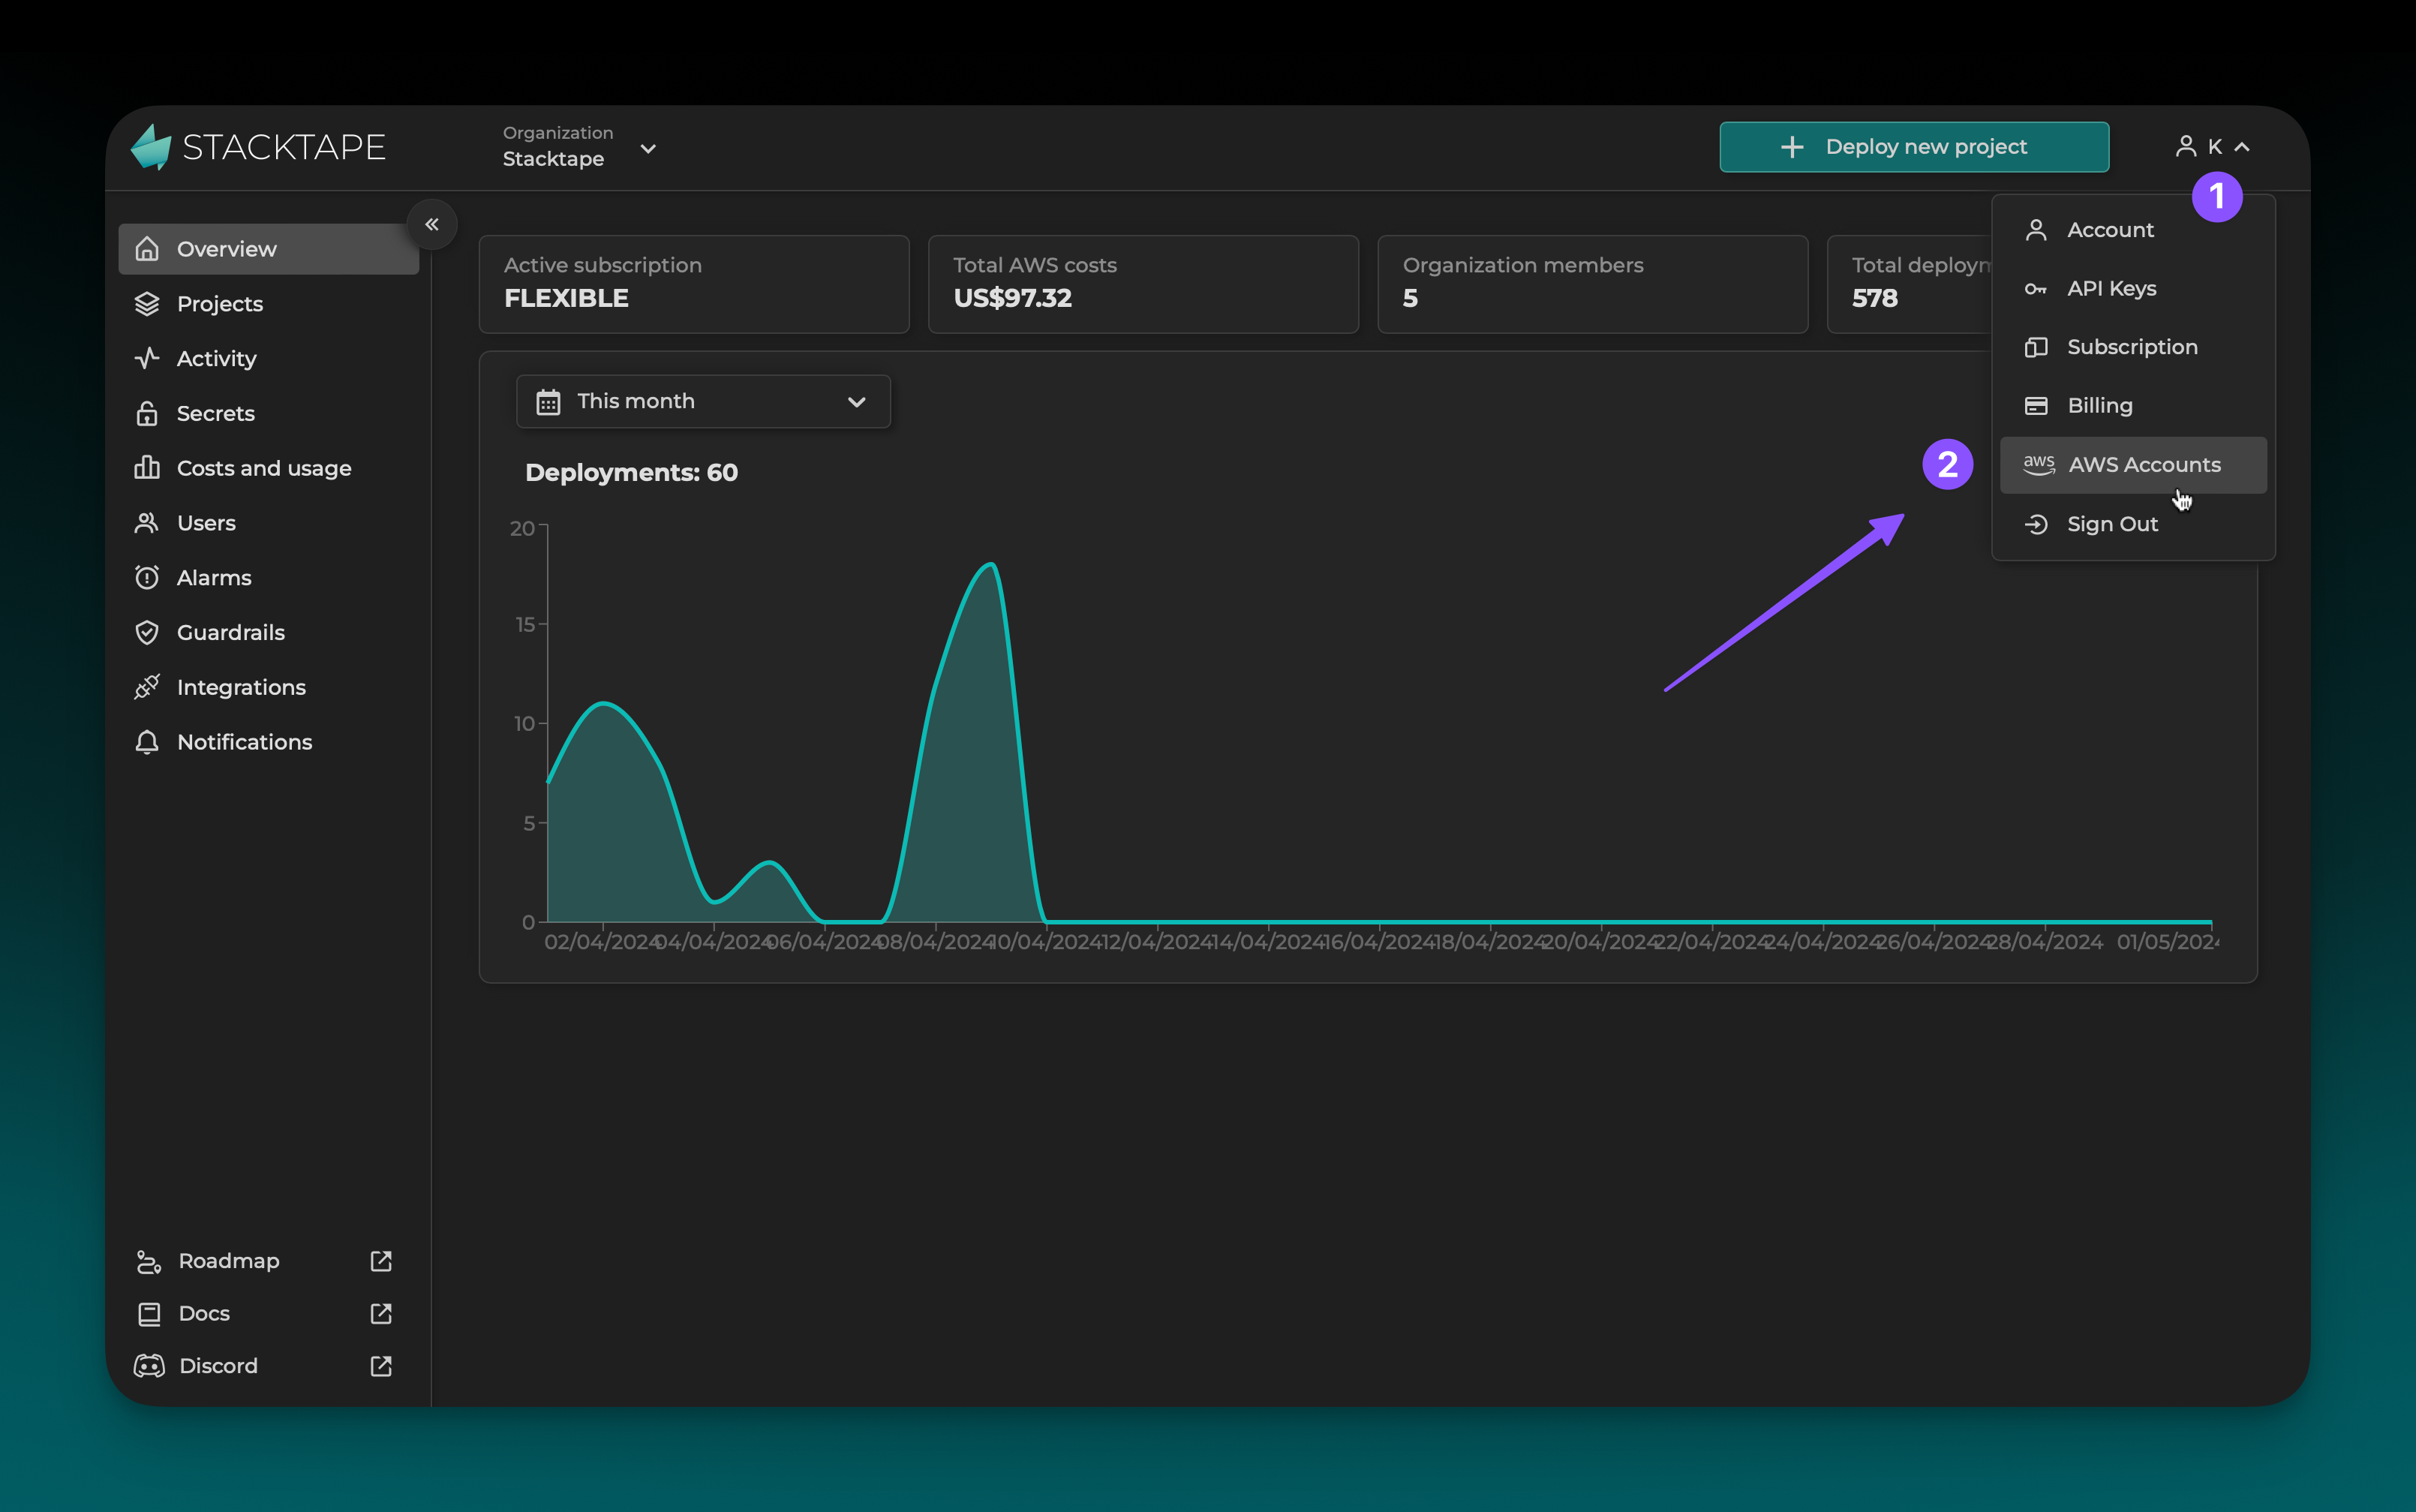Collapse user menu via chevron next to K
The width and height of the screenshot is (2416, 1512).
tap(2242, 147)
